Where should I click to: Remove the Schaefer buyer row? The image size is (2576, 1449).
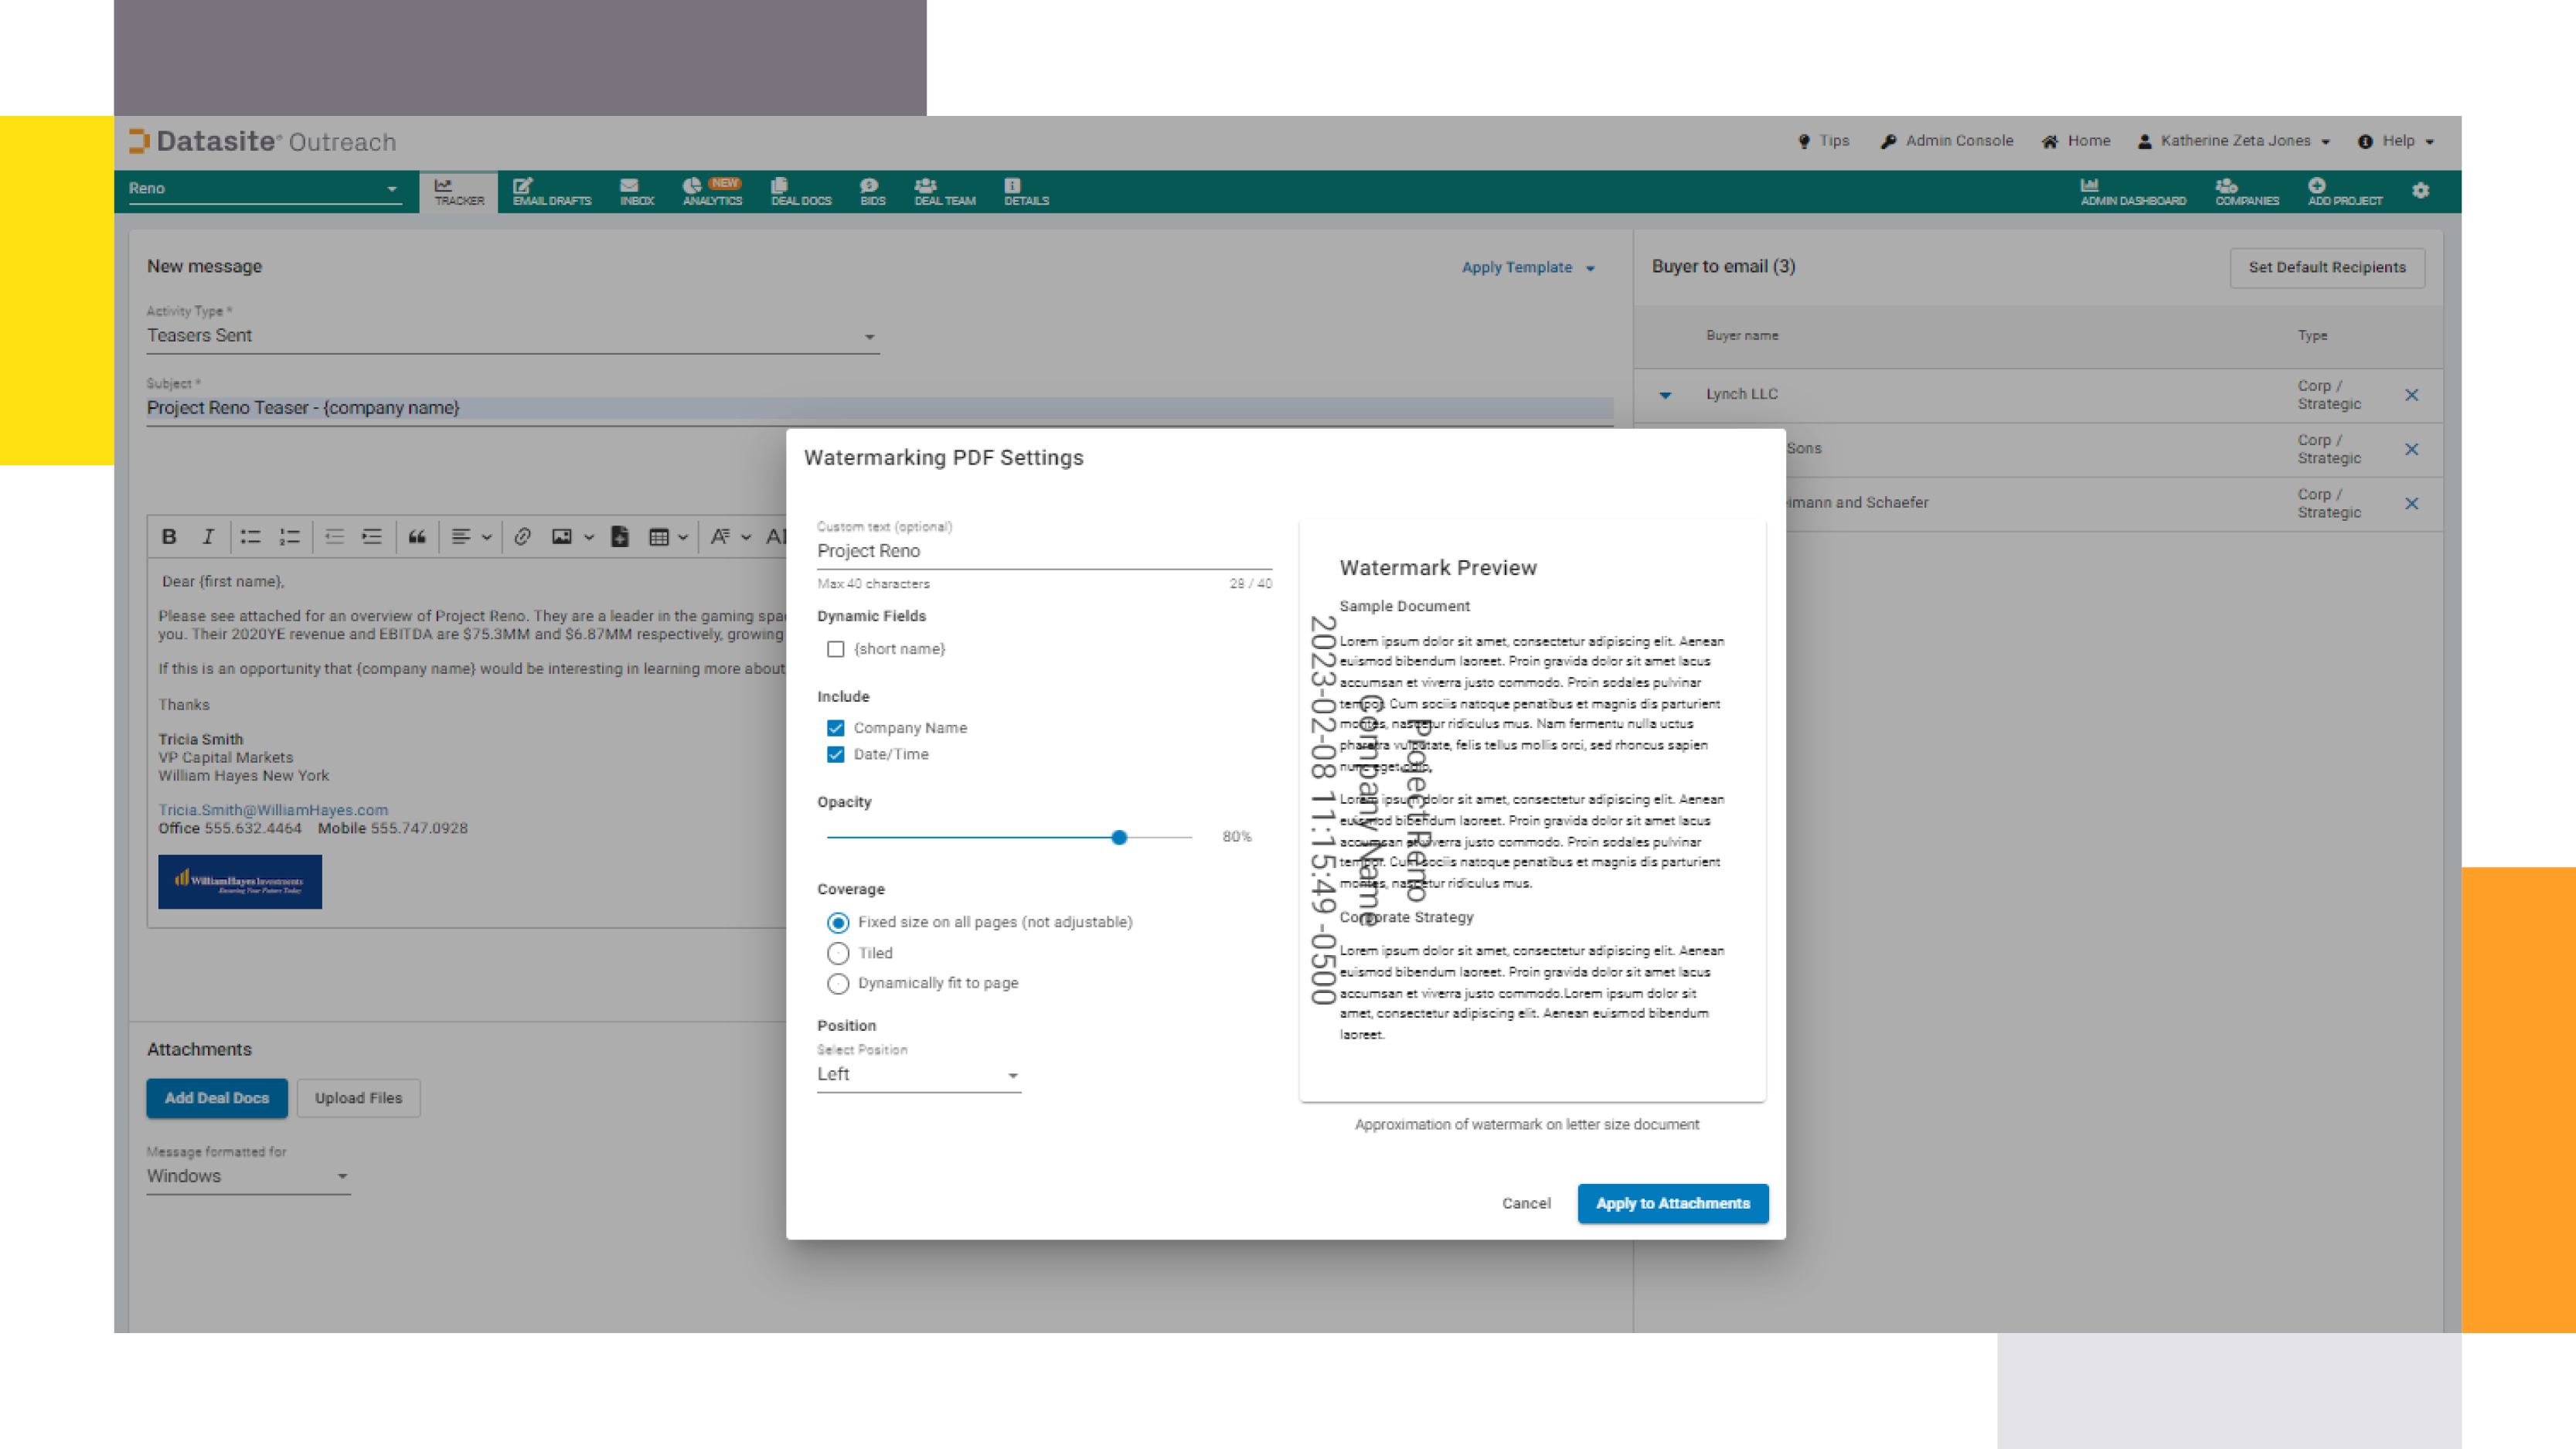click(x=2411, y=504)
